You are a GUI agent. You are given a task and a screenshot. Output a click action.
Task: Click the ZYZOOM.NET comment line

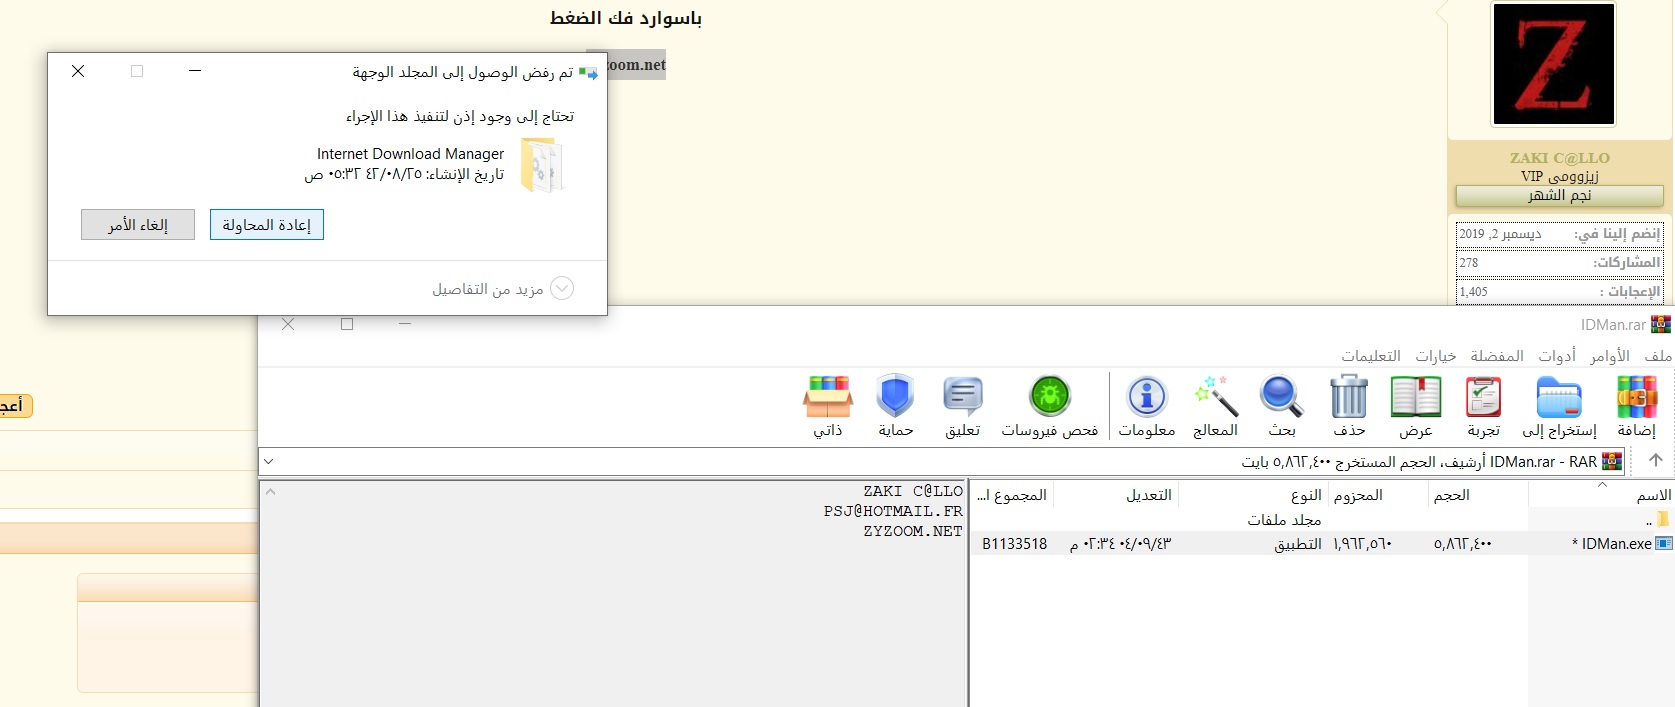[913, 531]
